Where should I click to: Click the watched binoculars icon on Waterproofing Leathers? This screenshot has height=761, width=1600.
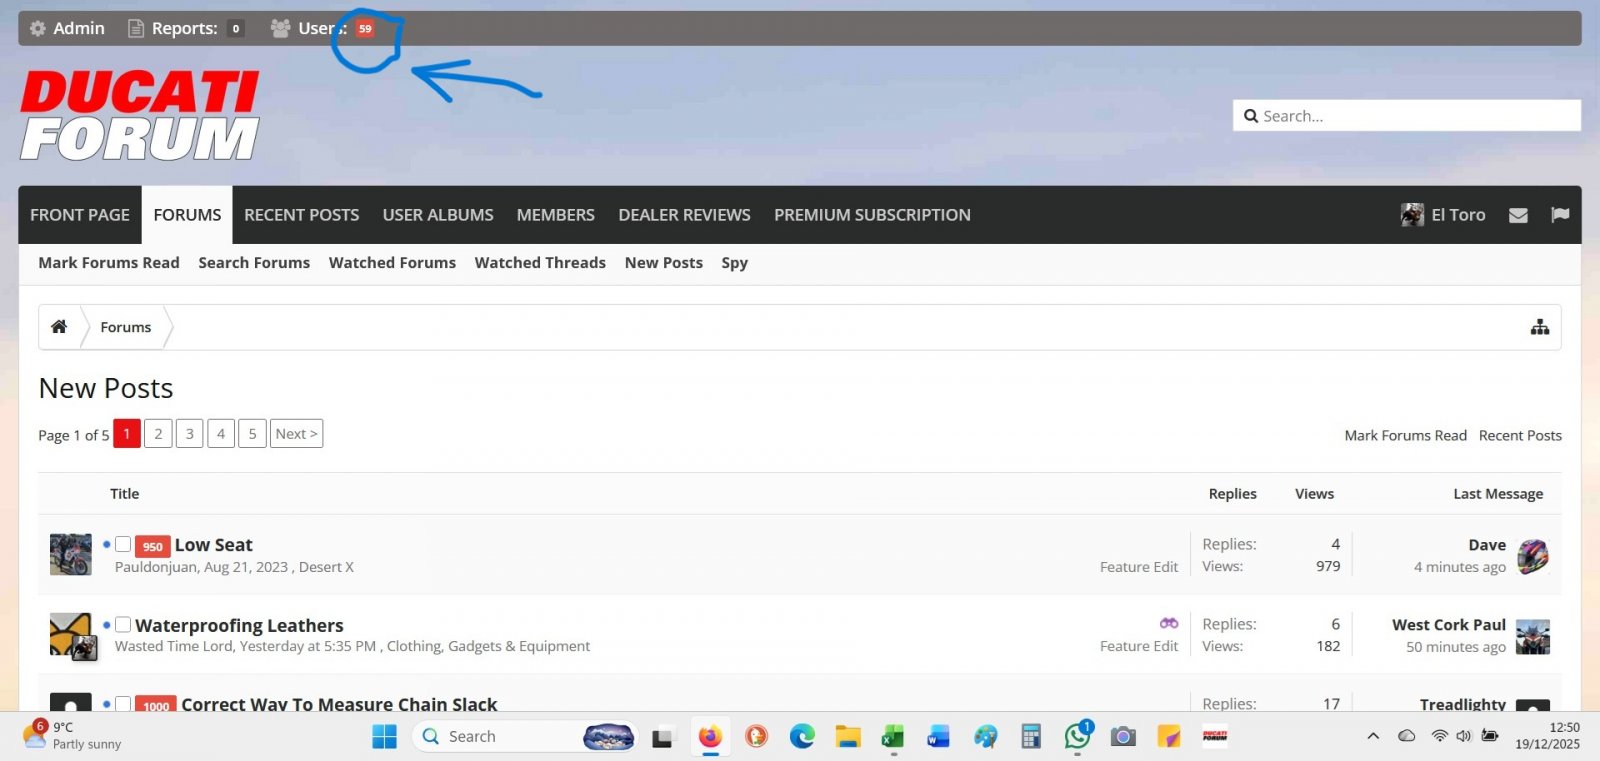click(1168, 623)
